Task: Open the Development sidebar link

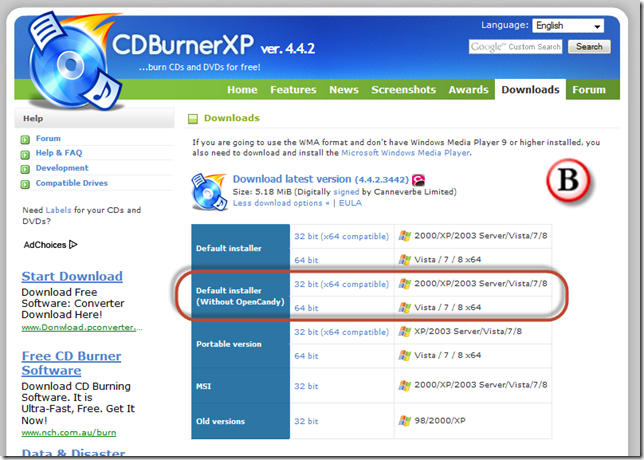Action: pos(62,168)
